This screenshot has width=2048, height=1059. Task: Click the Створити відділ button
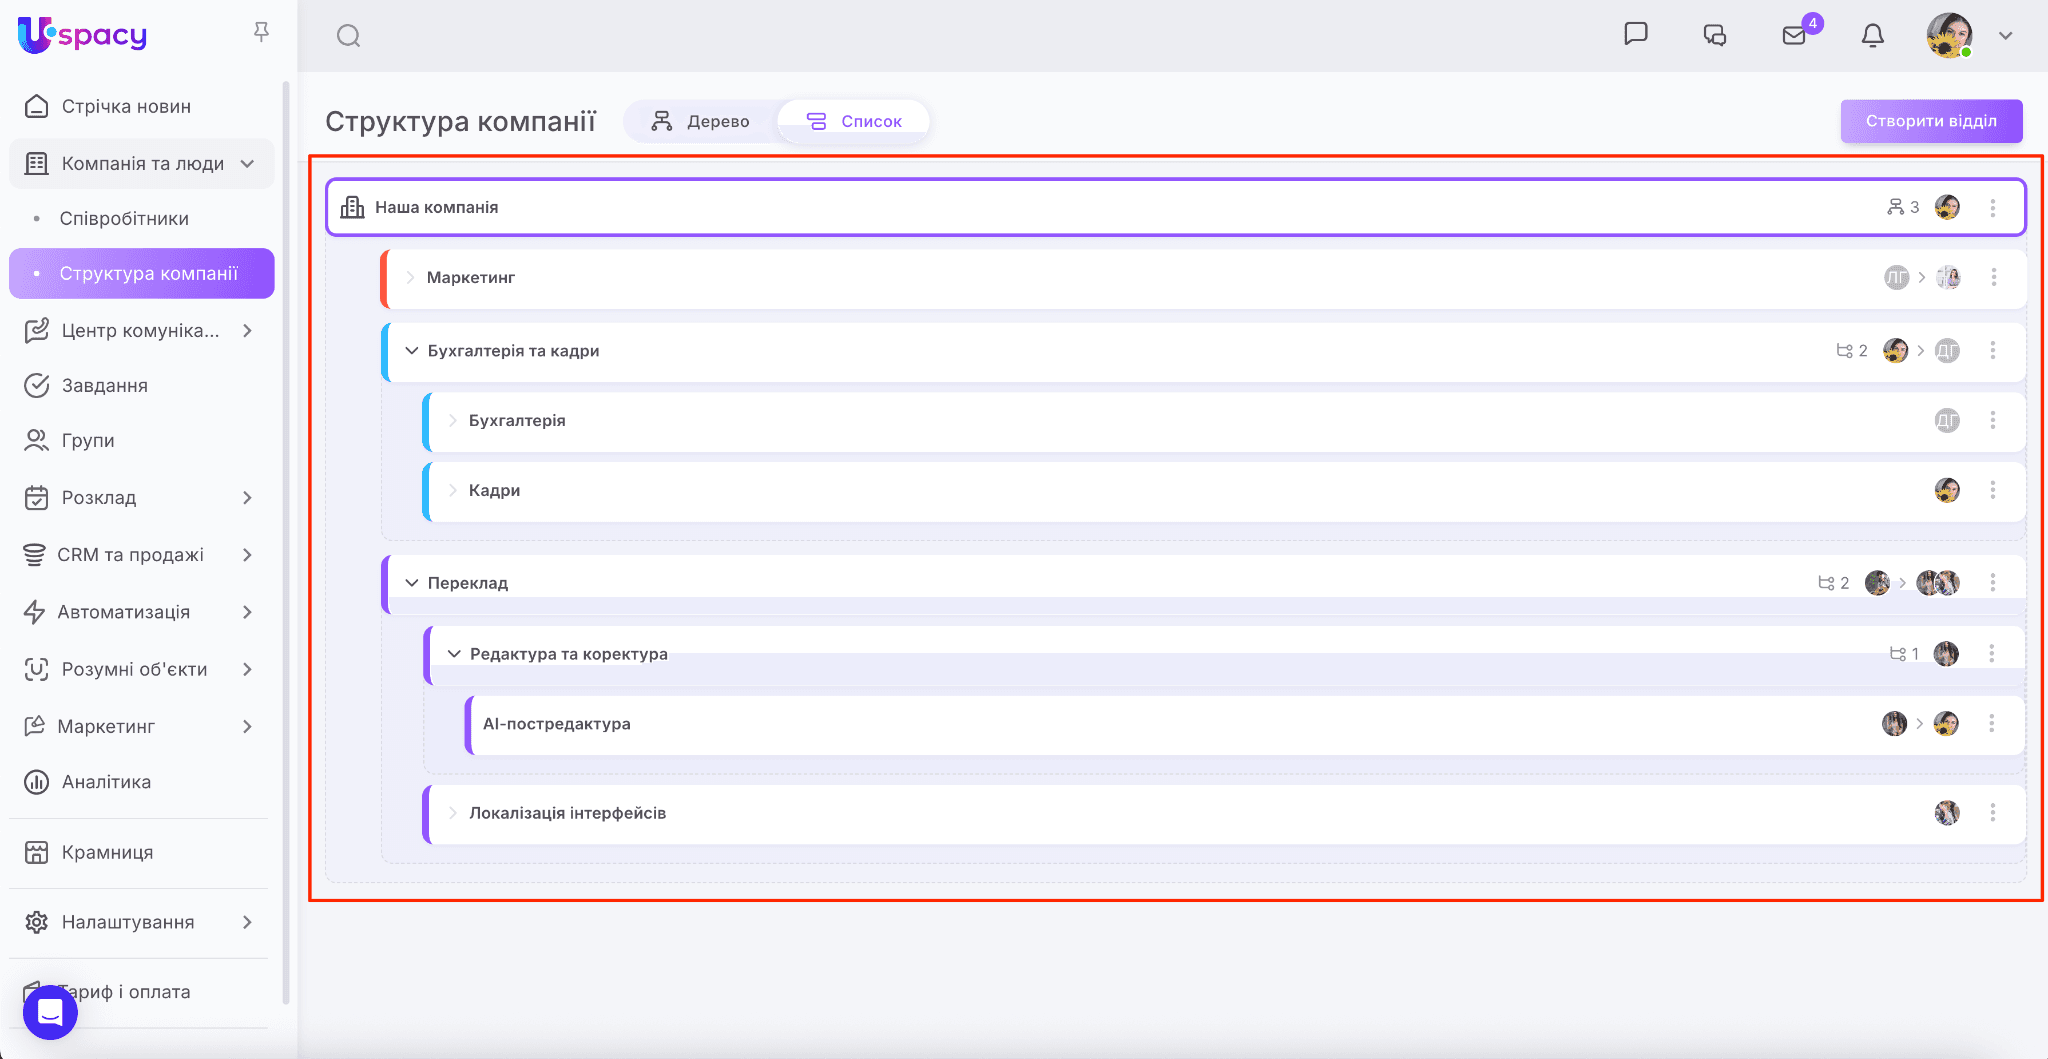pos(1930,121)
